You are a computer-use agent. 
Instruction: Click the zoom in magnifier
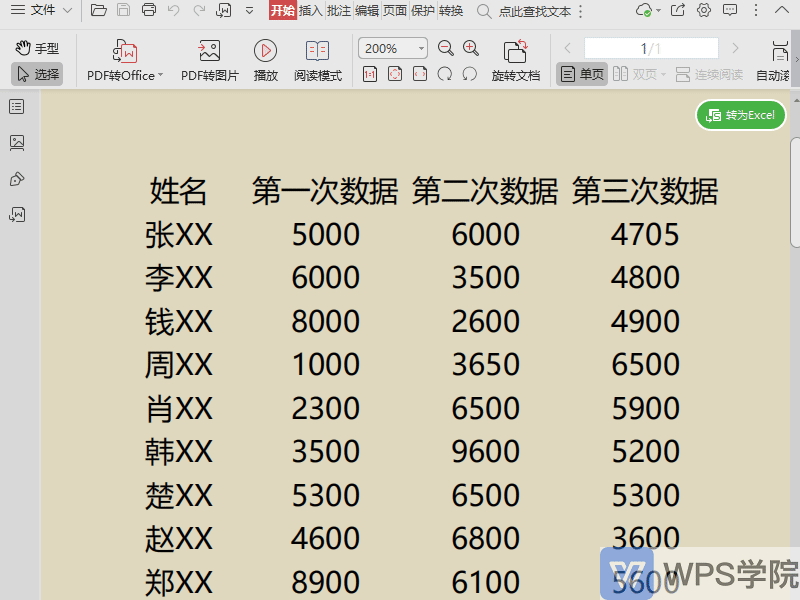471,48
